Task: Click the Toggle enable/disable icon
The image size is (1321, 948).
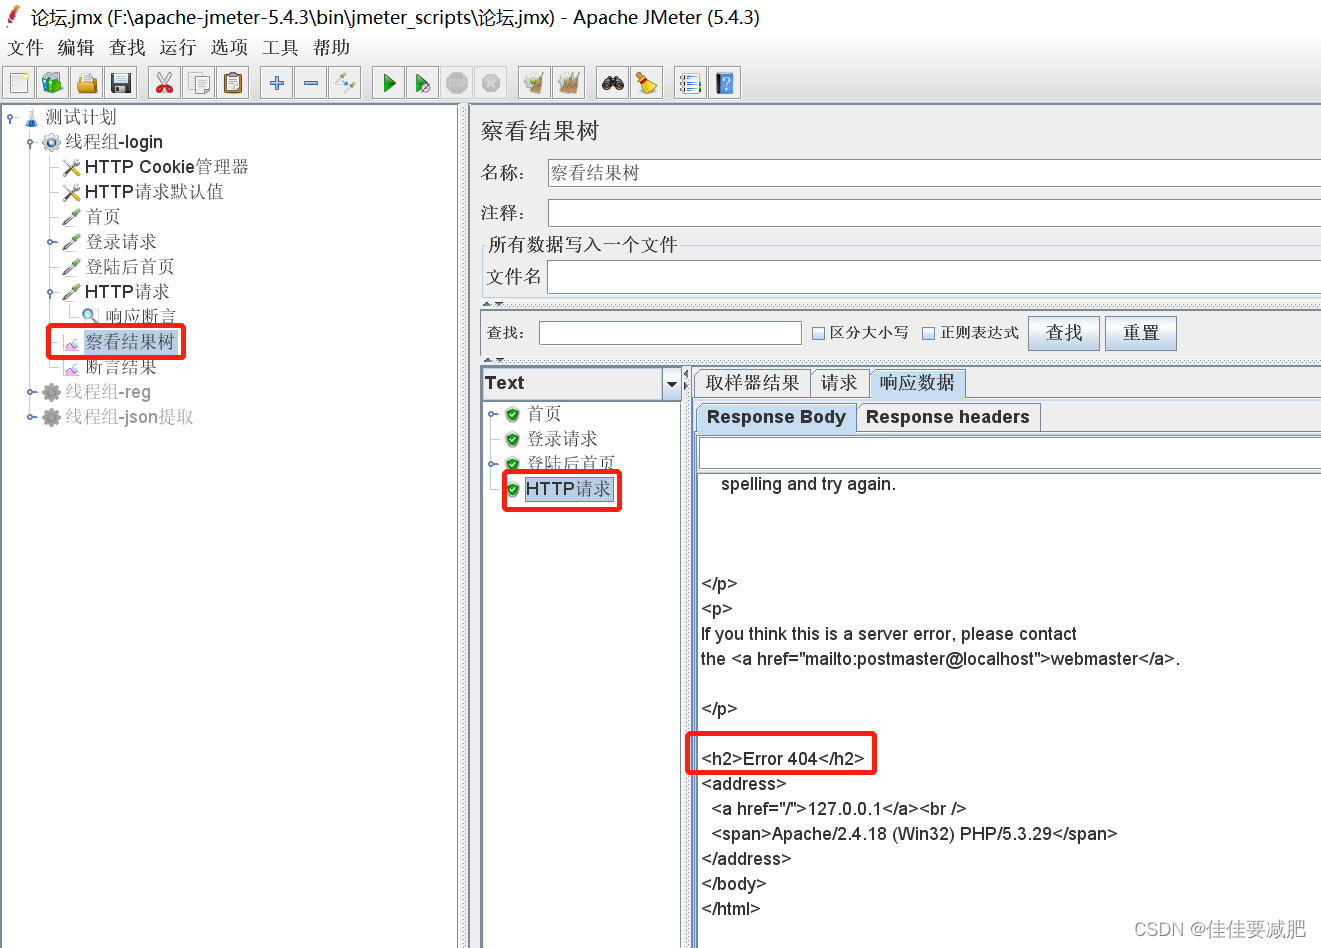Action: (345, 83)
